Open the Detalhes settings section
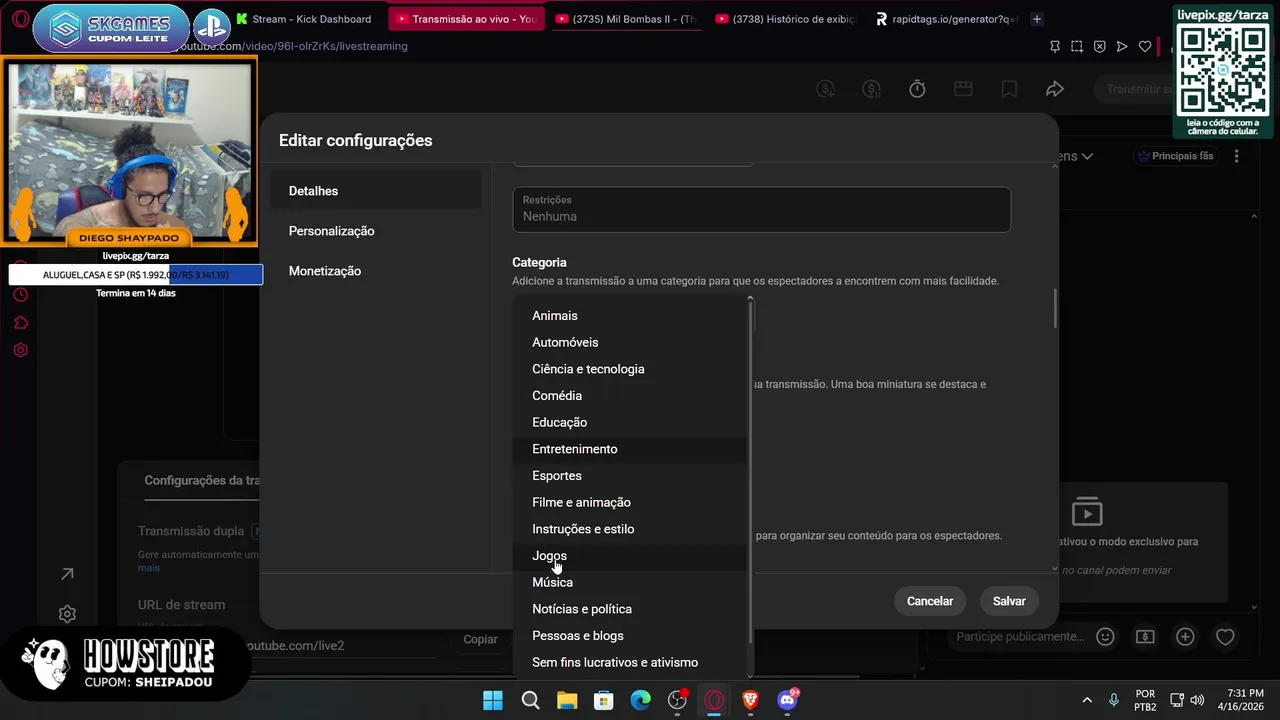This screenshot has height=720, width=1280. (x=375, y=191)
